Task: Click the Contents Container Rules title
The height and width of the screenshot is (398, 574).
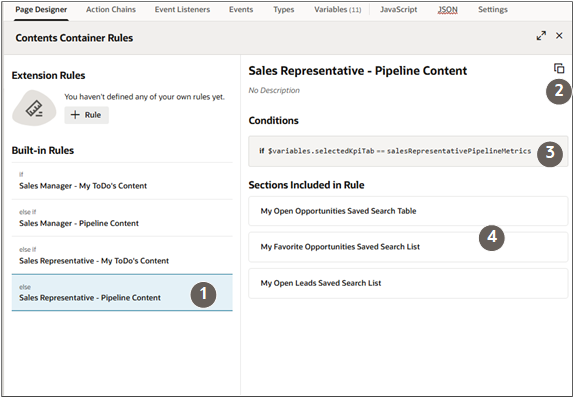Action: [x=74, y=38]
